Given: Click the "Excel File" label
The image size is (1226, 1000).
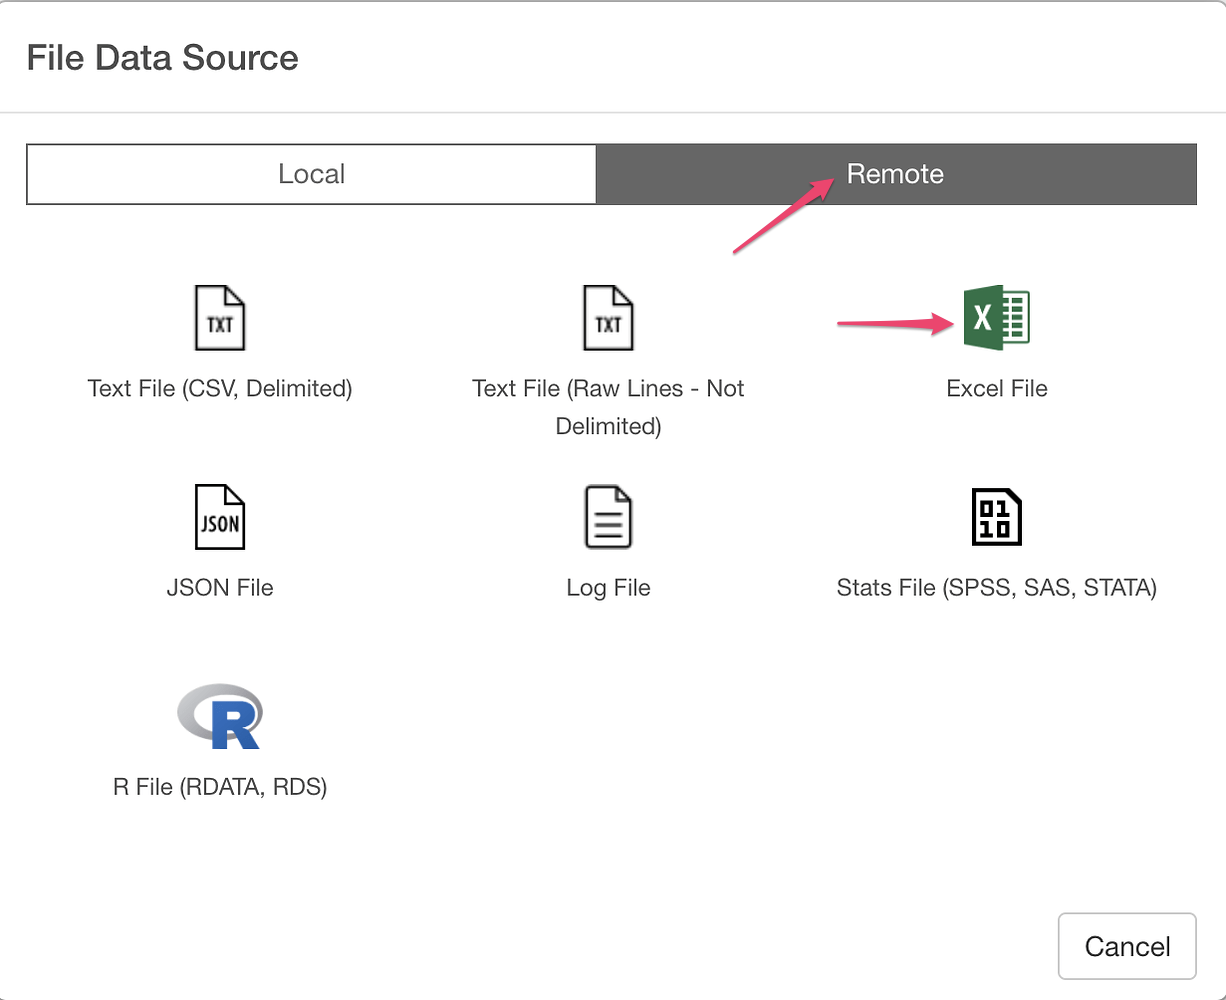Looking at the screenshot, I should click(x=997, y=388).
